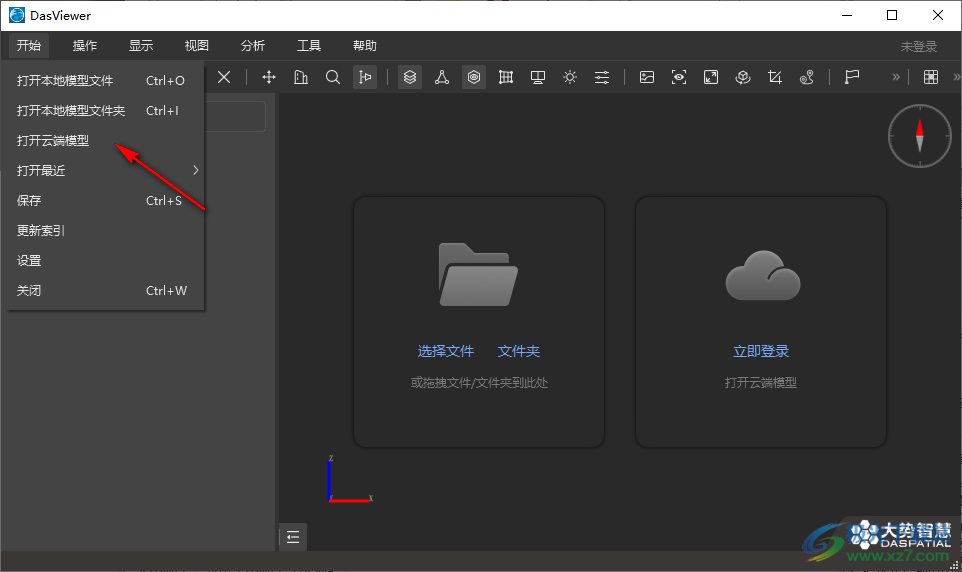
Task: Open 设置 from the start menu
Action: click(106, 261)
